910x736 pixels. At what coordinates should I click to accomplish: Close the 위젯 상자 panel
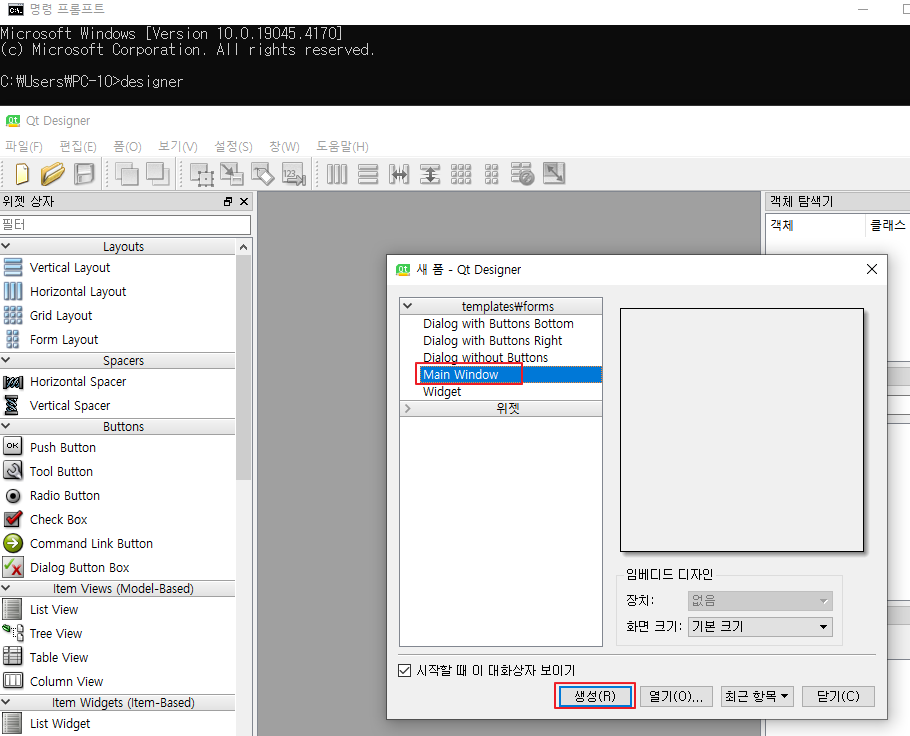(244, 201)
